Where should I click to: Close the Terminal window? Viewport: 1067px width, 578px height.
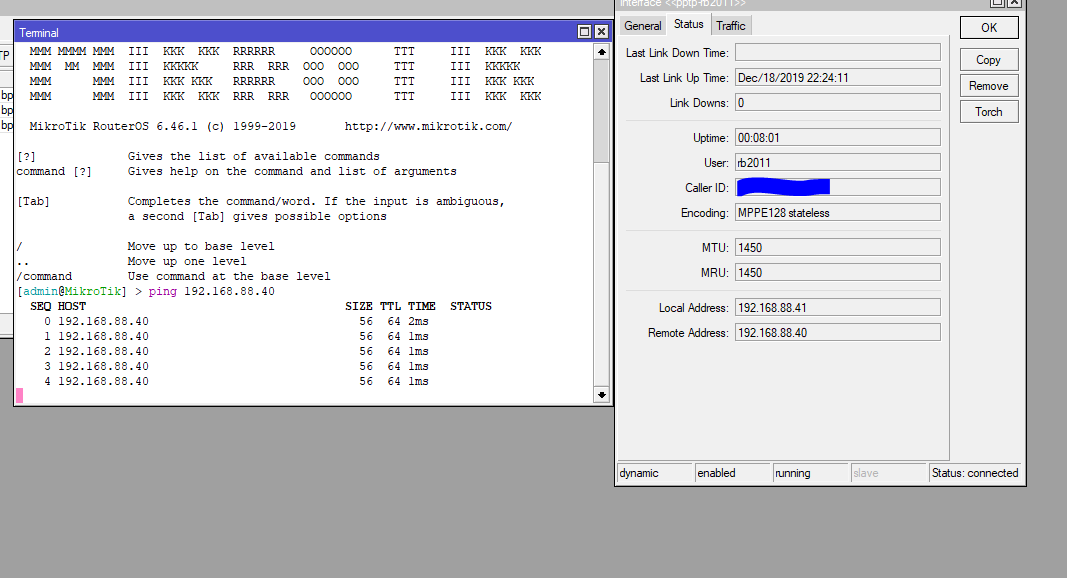[602, 32]
